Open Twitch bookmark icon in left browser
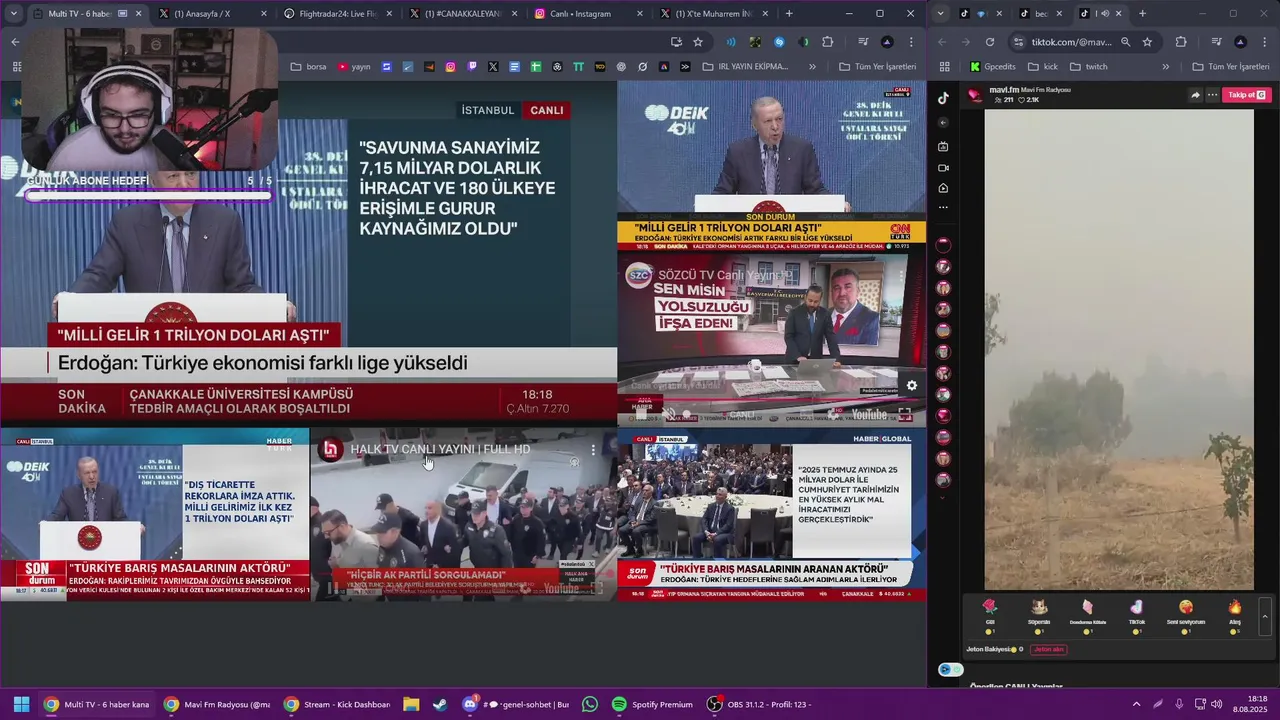 click(x=472, y=67)
